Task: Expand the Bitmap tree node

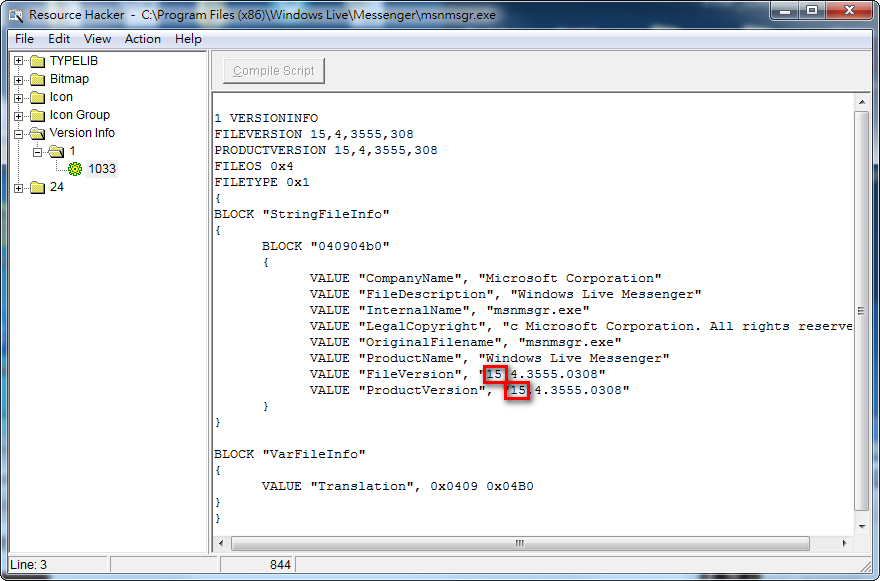Action: click(x=19, y=80)
